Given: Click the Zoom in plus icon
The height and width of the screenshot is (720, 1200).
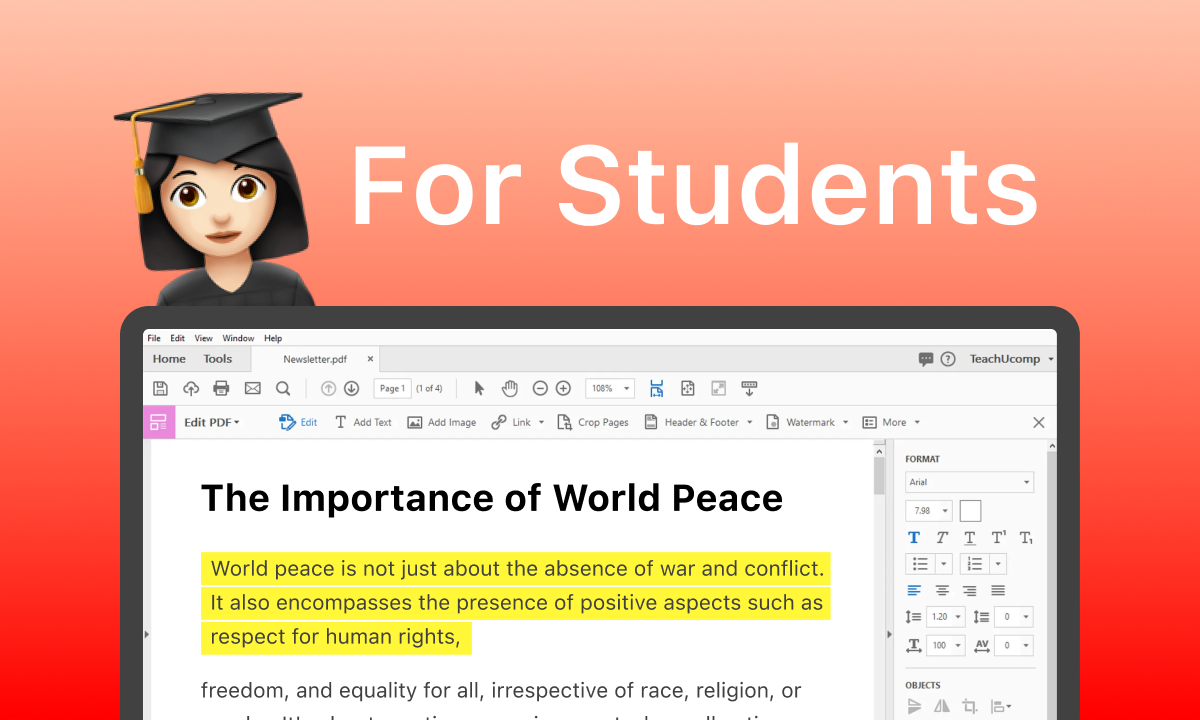Looking at the screenshot, I should point(563,388).
